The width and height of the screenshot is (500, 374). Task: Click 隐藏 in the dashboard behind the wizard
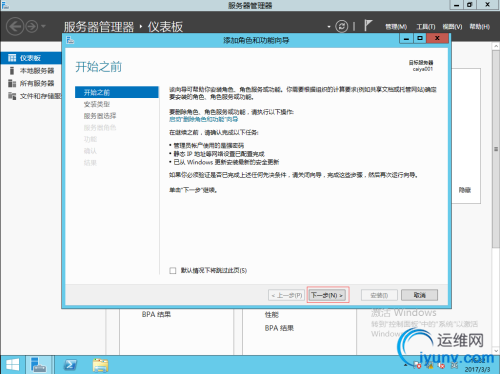465,190
